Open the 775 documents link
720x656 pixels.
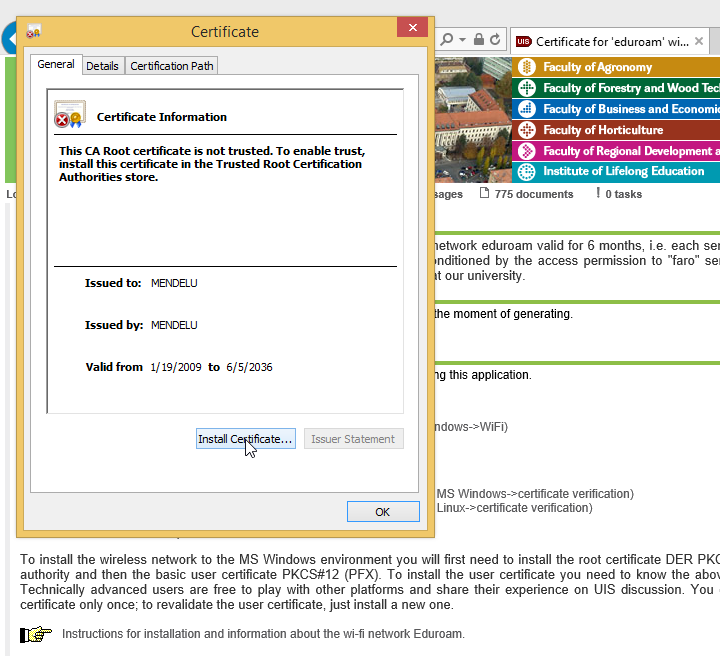pyautogui.click(x=534, y=194)
